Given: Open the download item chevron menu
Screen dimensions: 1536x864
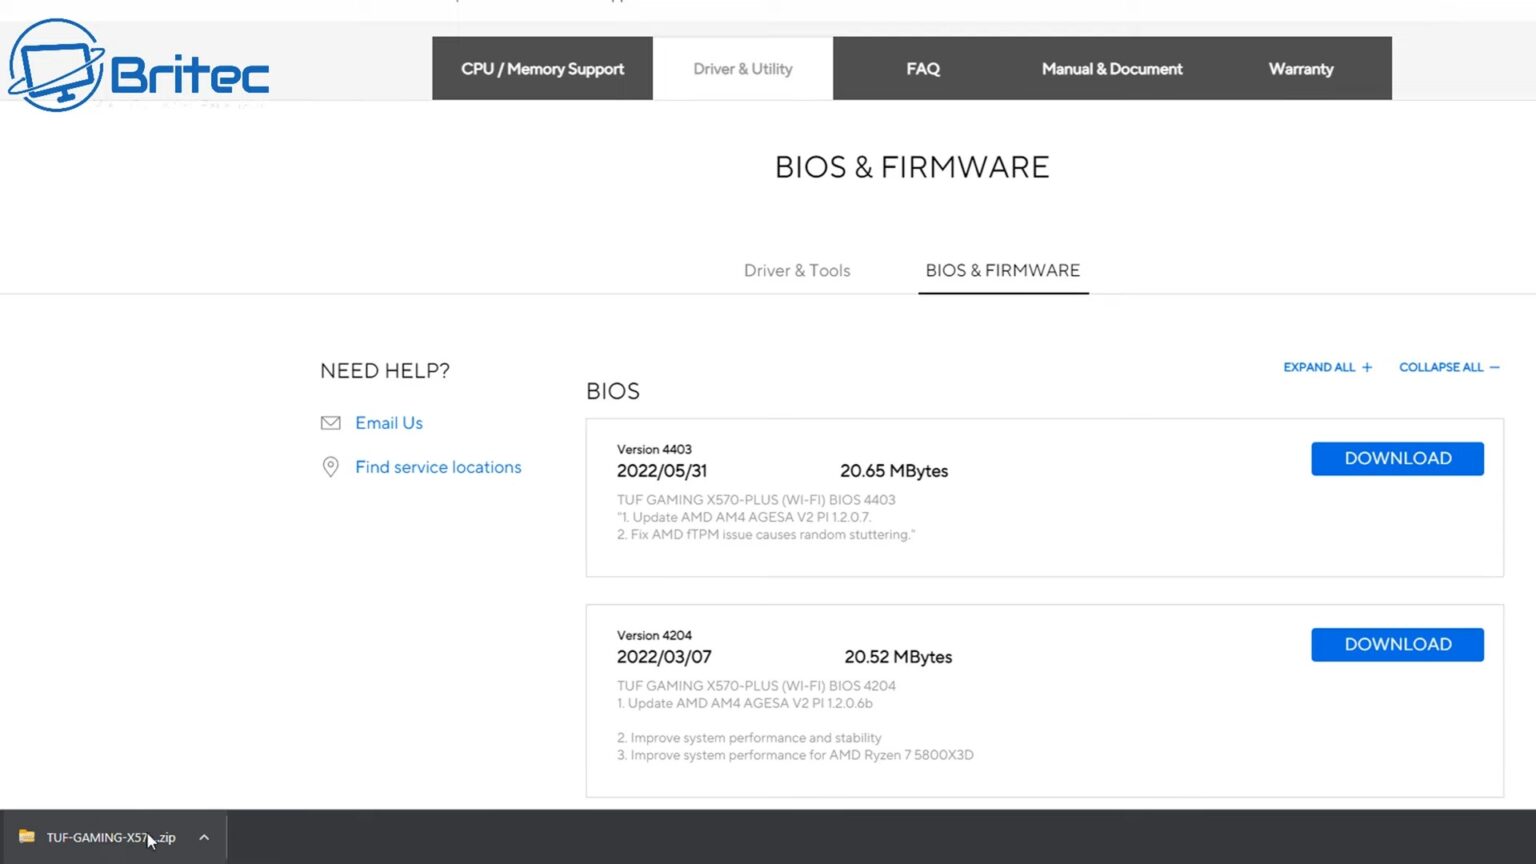Looking at the screenshot, I should [x=204, y=837].
